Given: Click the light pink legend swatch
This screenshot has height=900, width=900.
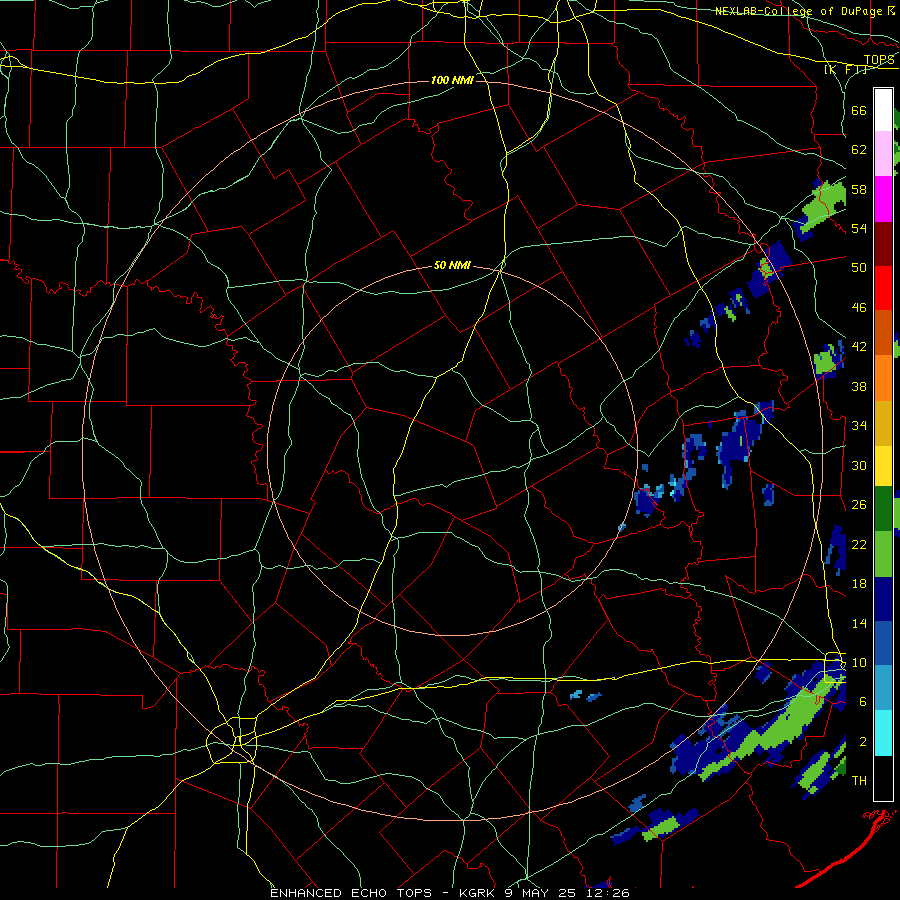Looking at the screenshot, I should click(883, 154).
